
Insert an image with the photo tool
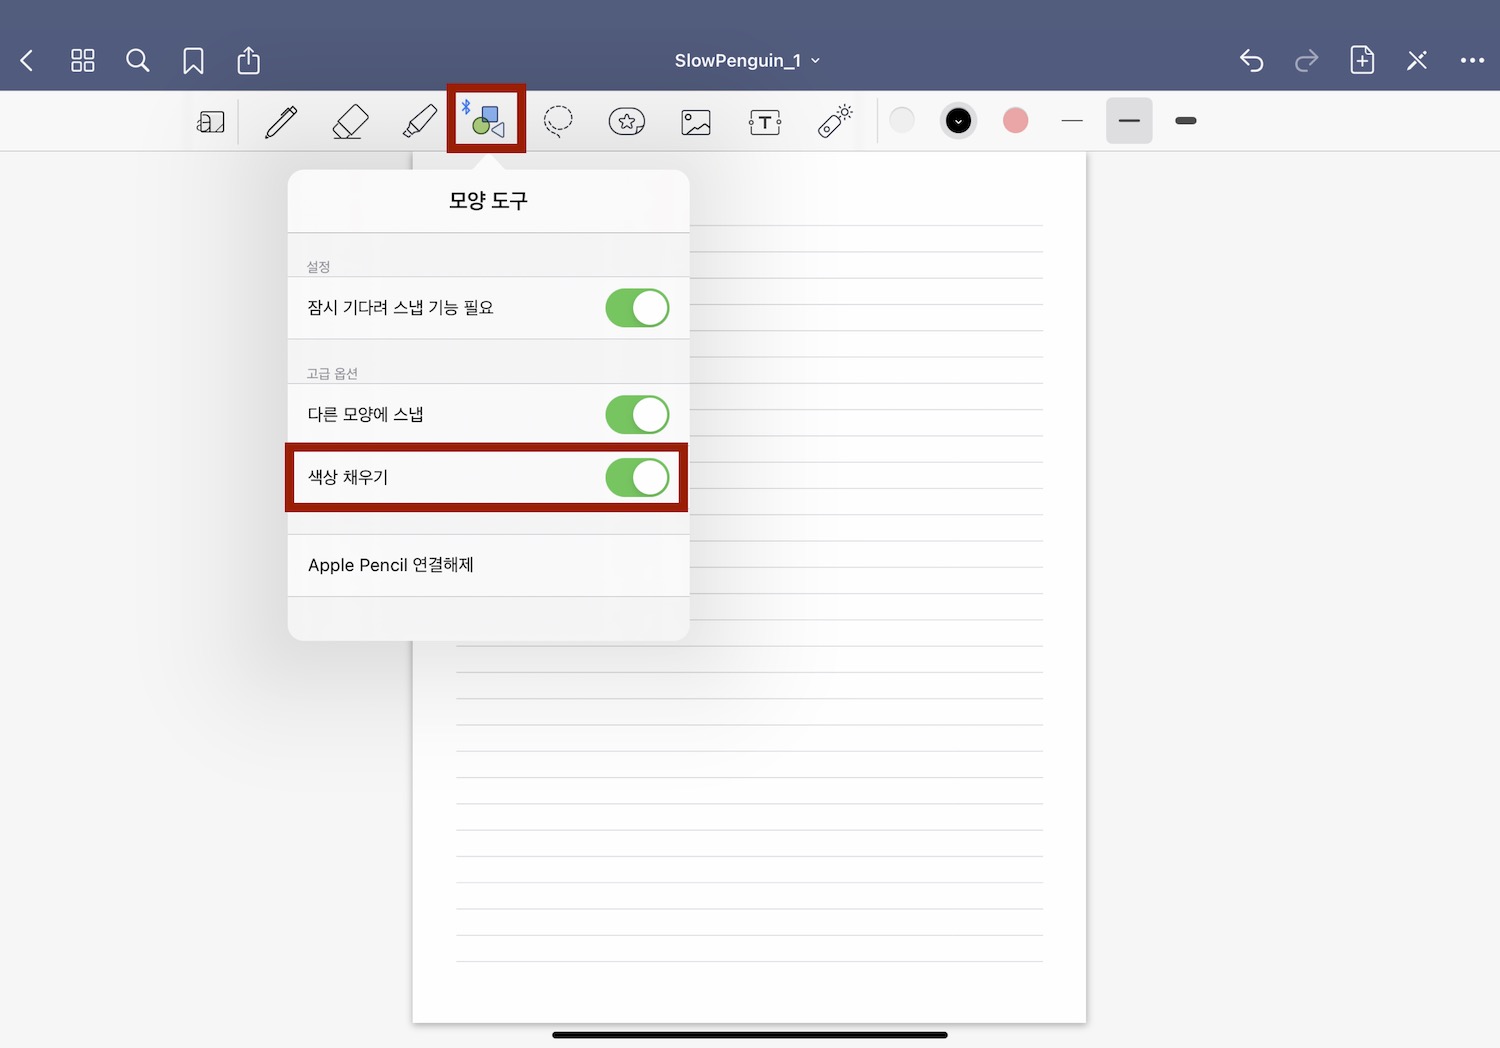pos(695,121)
